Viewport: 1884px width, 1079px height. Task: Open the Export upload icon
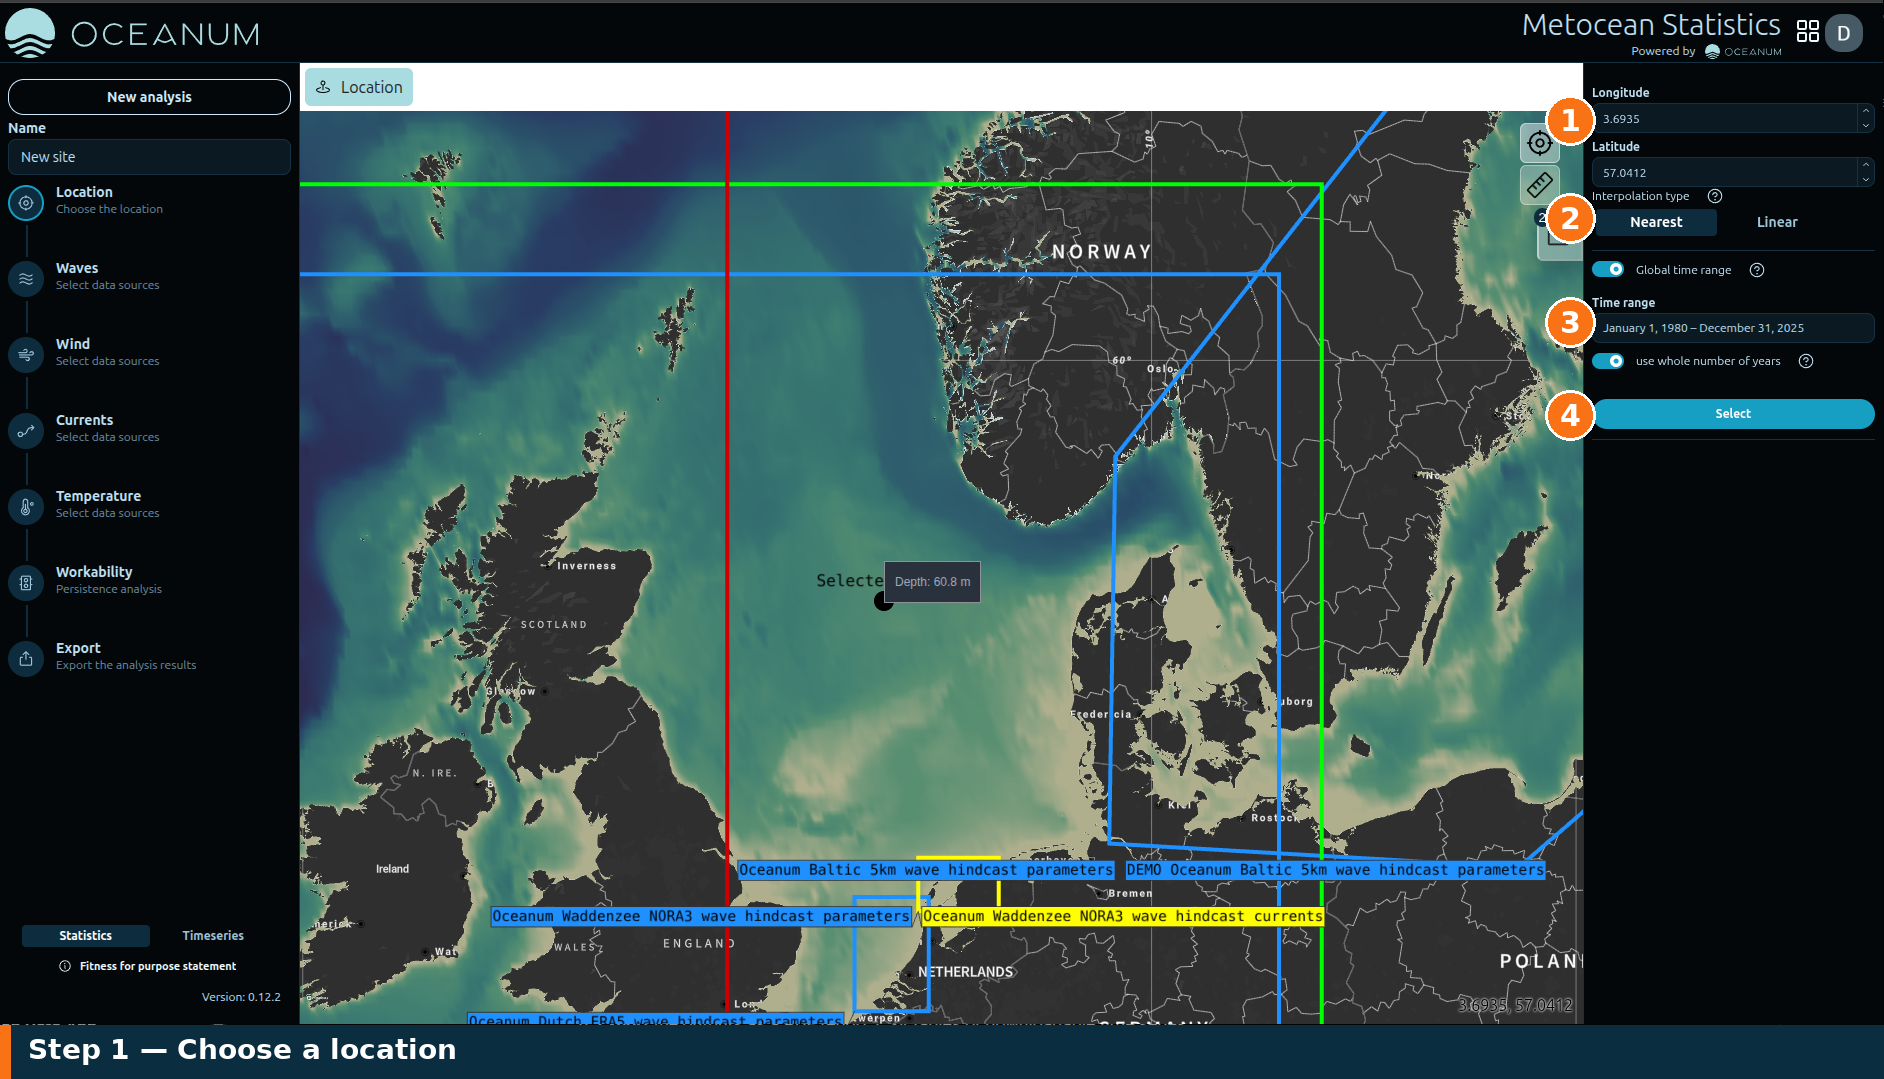pyautogui.click(x=26, y=659)
